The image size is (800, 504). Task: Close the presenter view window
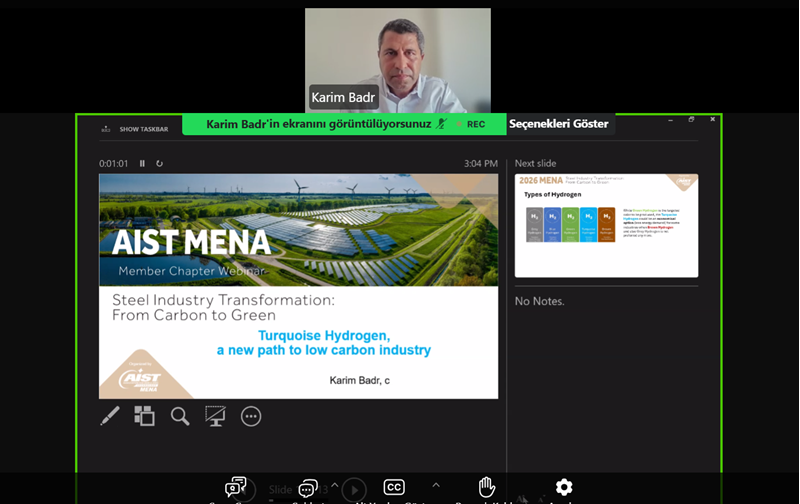click(712, 119)
